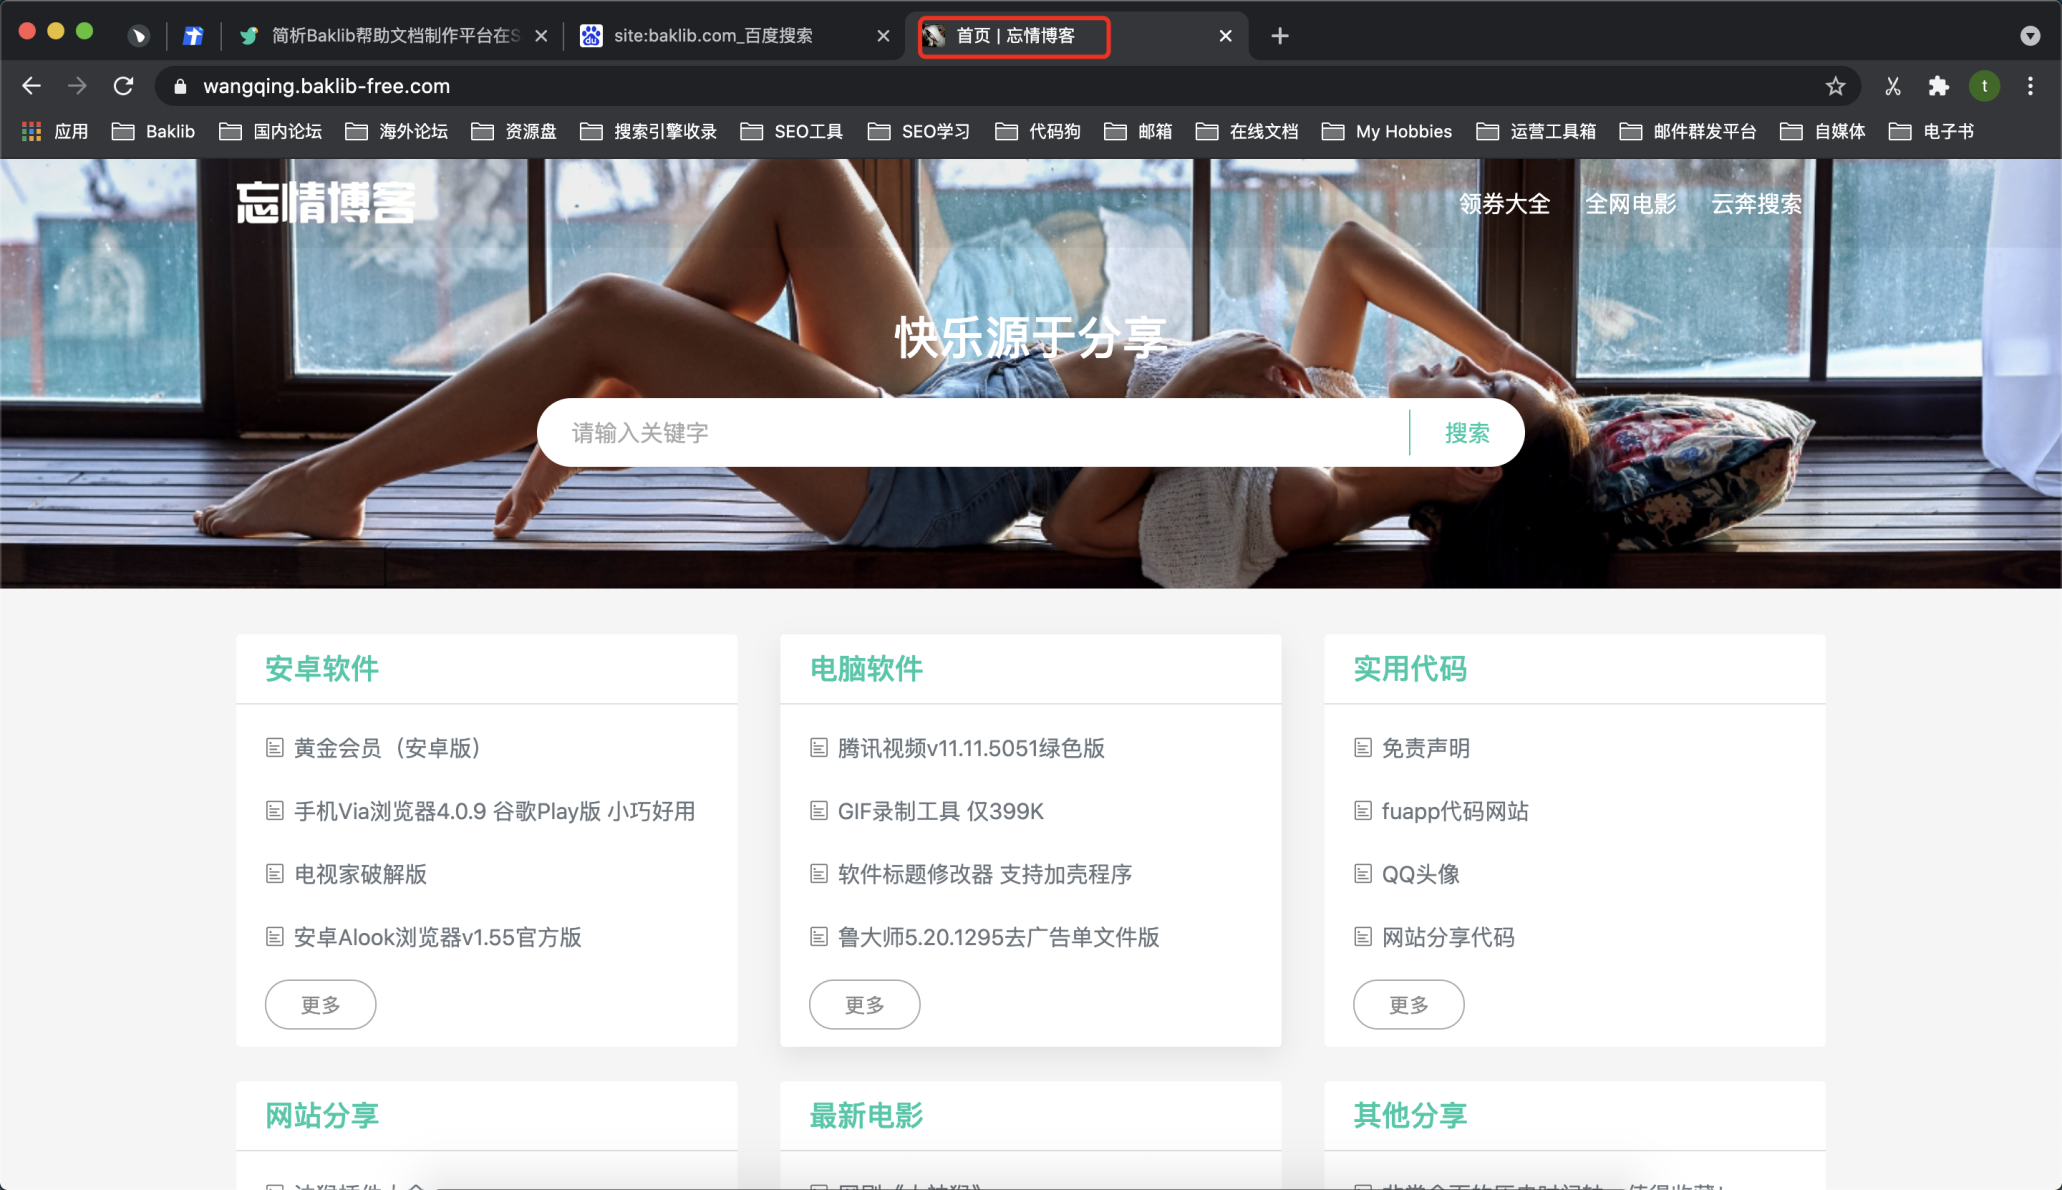This screenshot has height=1190, width=2062.
Task: Click the green profile avatar icon
Action: (x=1984, y=86)
